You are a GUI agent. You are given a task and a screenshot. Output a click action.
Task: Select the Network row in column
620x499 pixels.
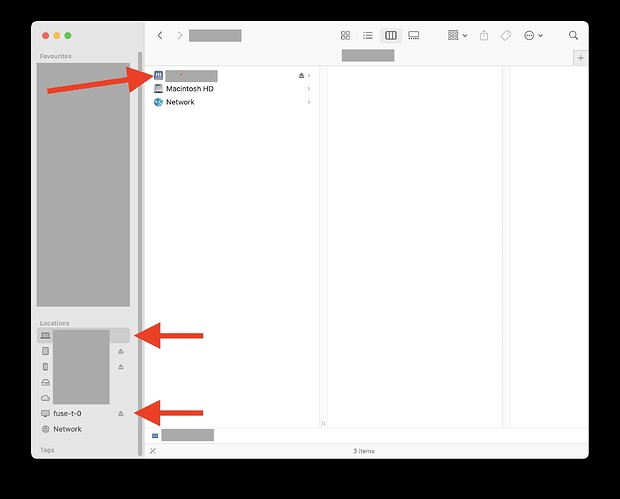click(x=232, y=102)
